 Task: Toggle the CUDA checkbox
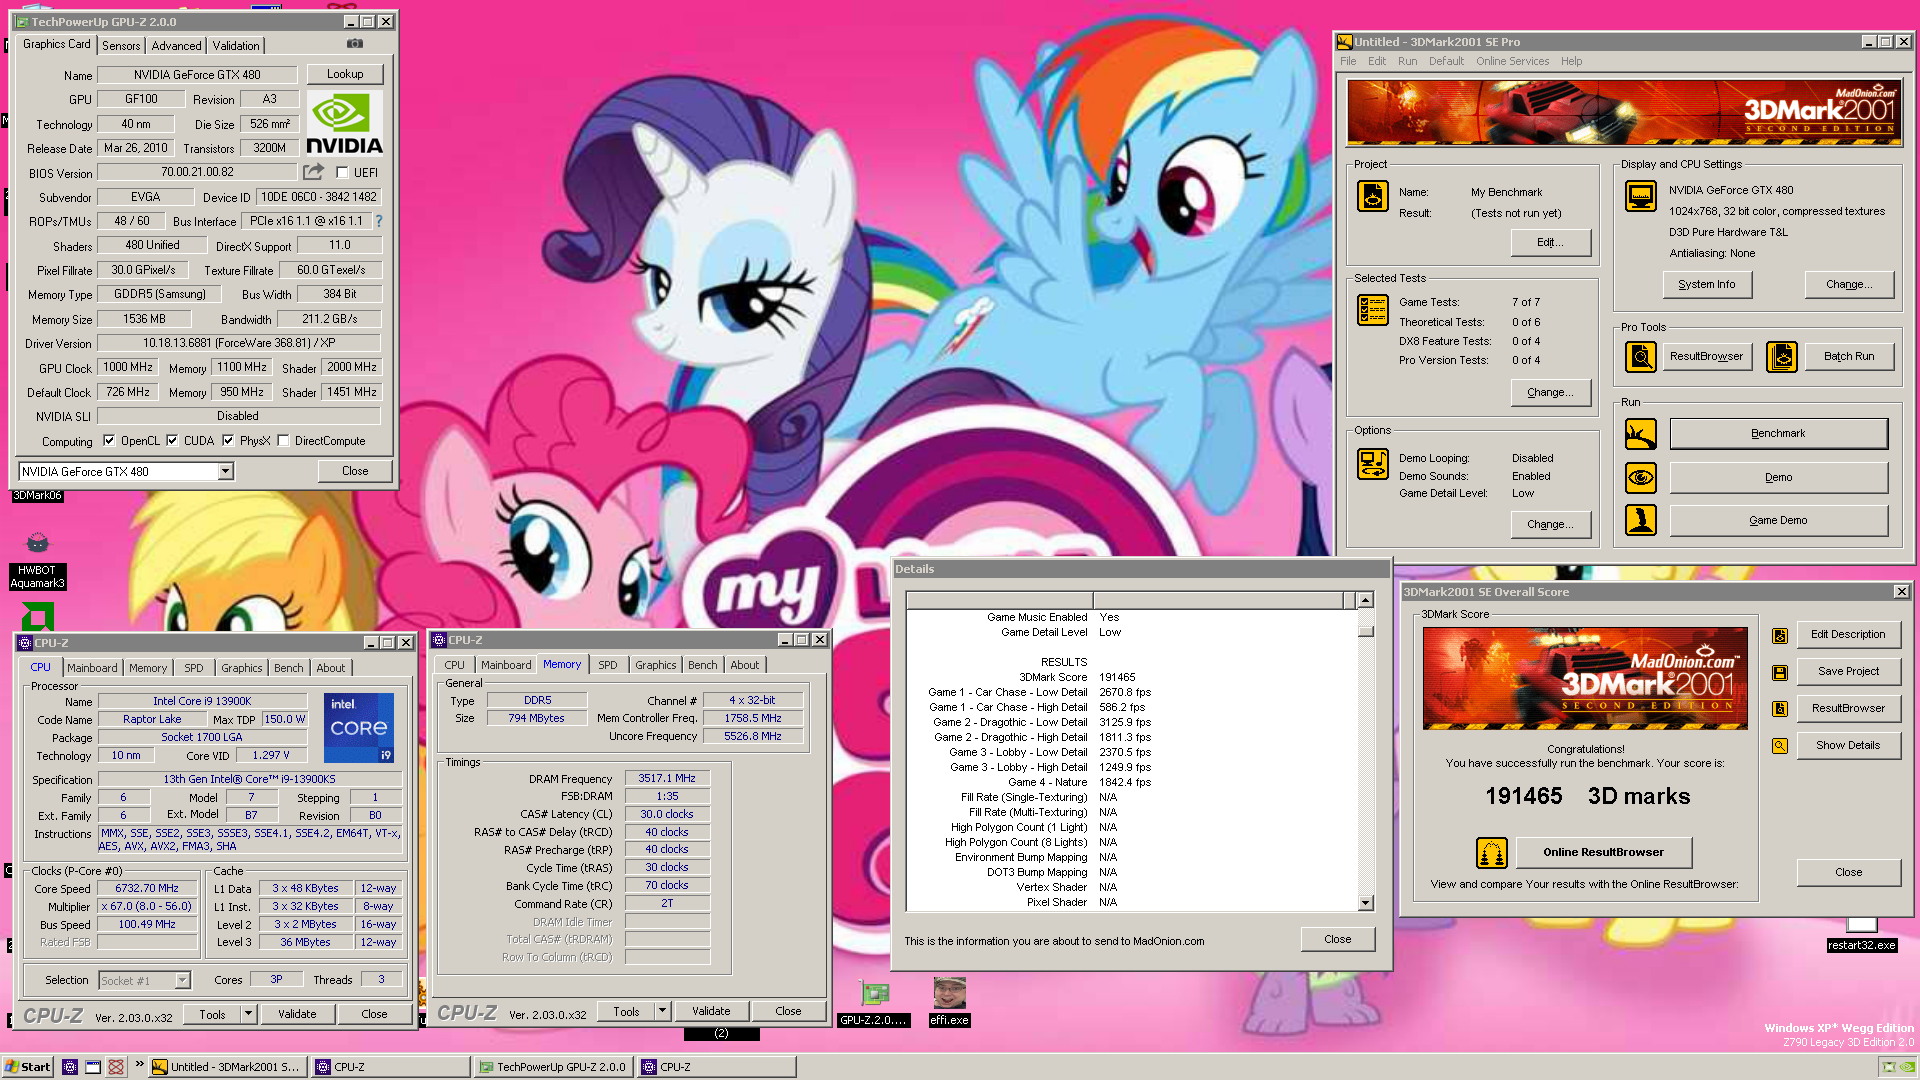(x=172, y=440)
